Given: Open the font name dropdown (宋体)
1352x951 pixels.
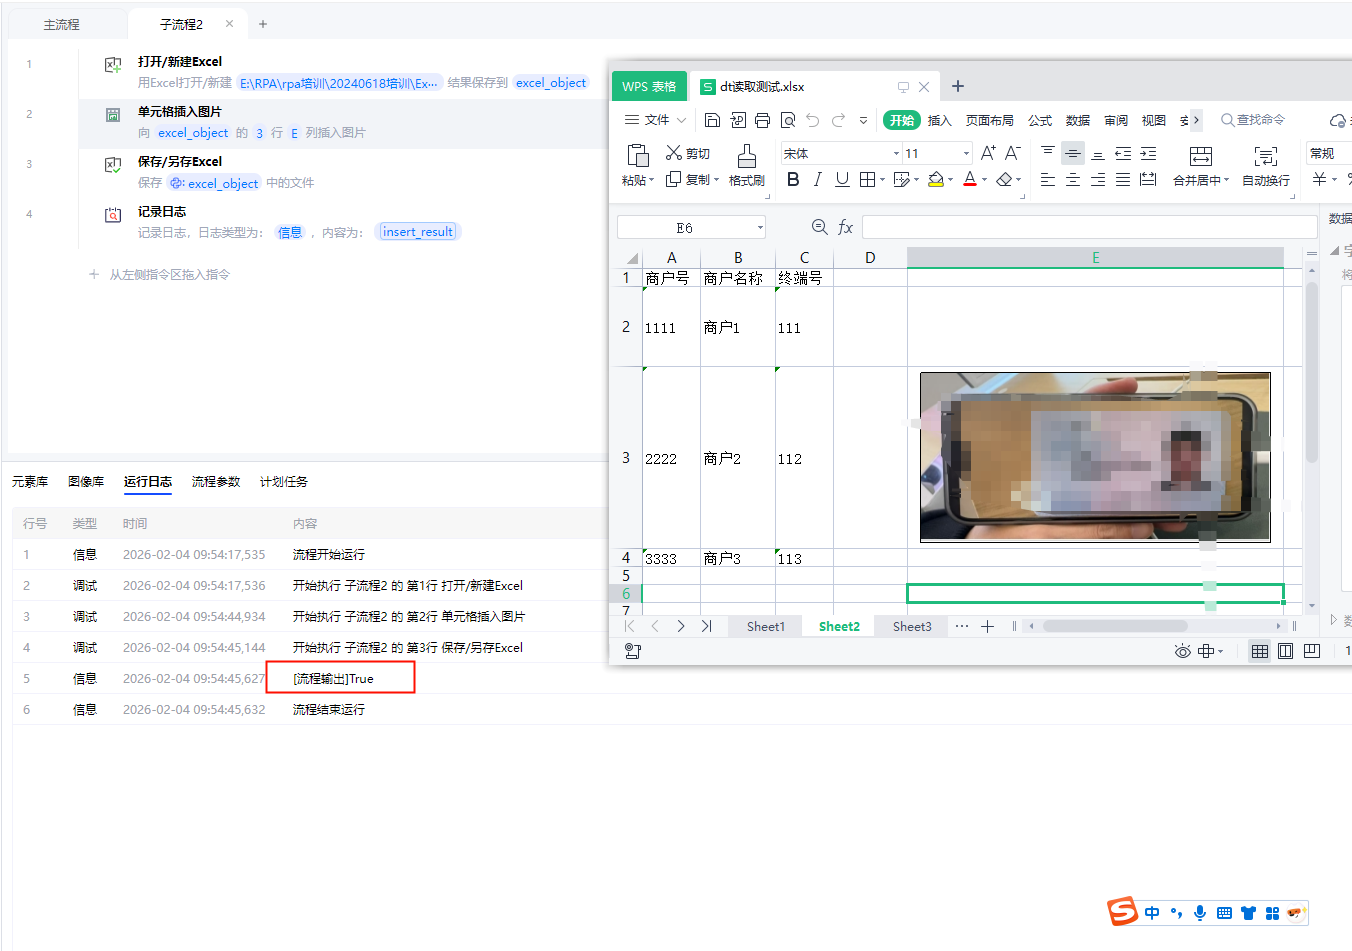Looking at the screenshot, I should (x=896, y=154).
